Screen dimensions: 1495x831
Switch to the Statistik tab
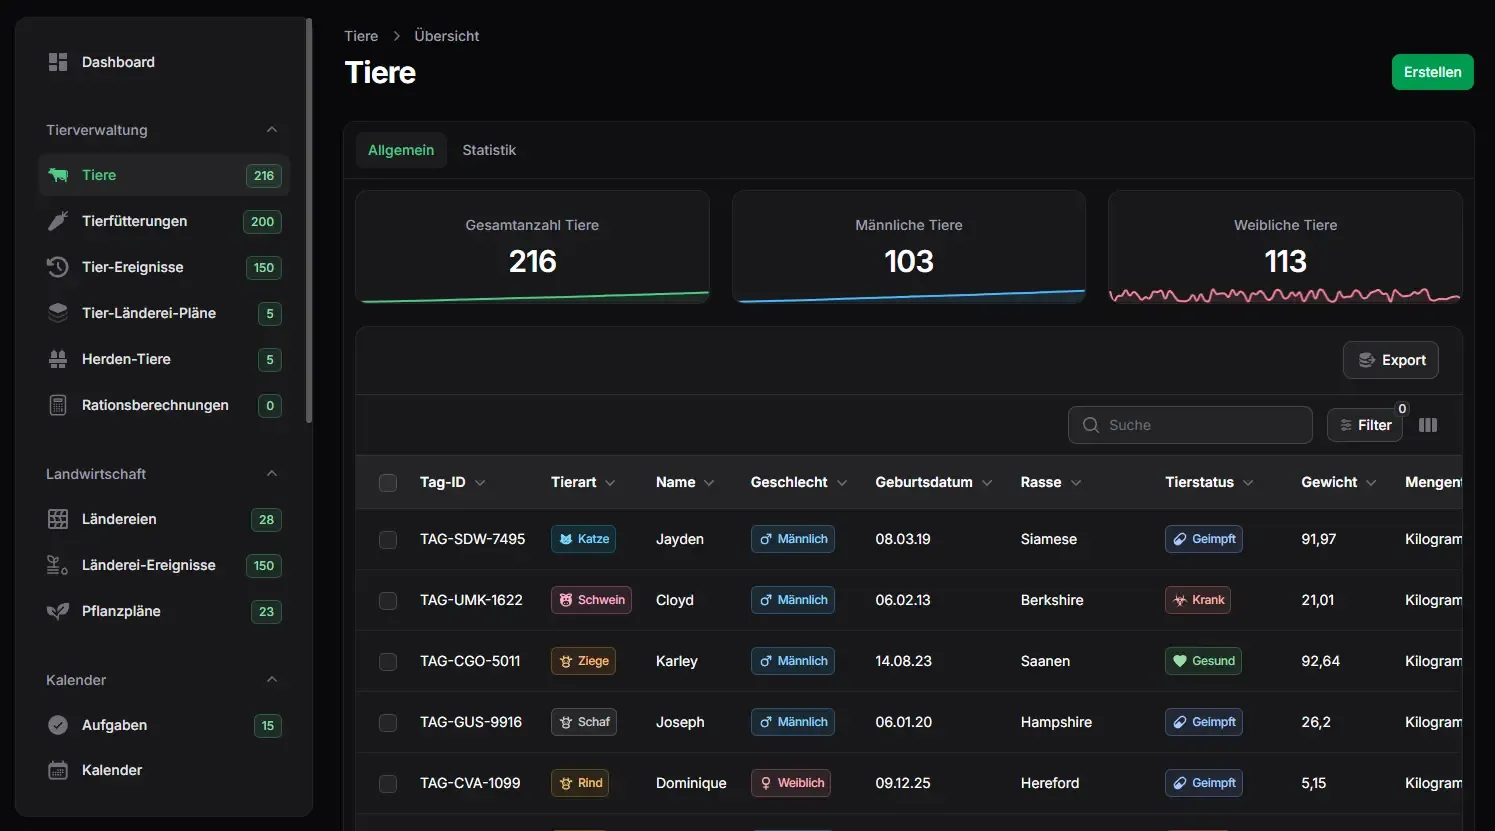[x=489, y=150]
